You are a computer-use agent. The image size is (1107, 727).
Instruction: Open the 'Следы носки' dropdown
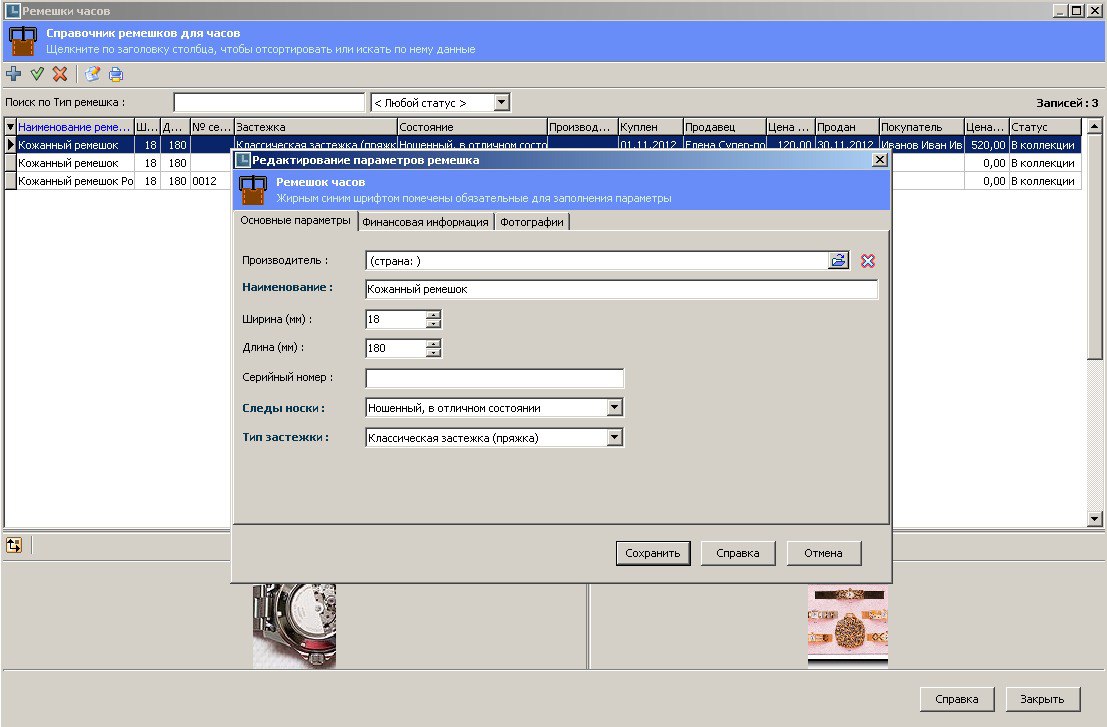[615, 408]
